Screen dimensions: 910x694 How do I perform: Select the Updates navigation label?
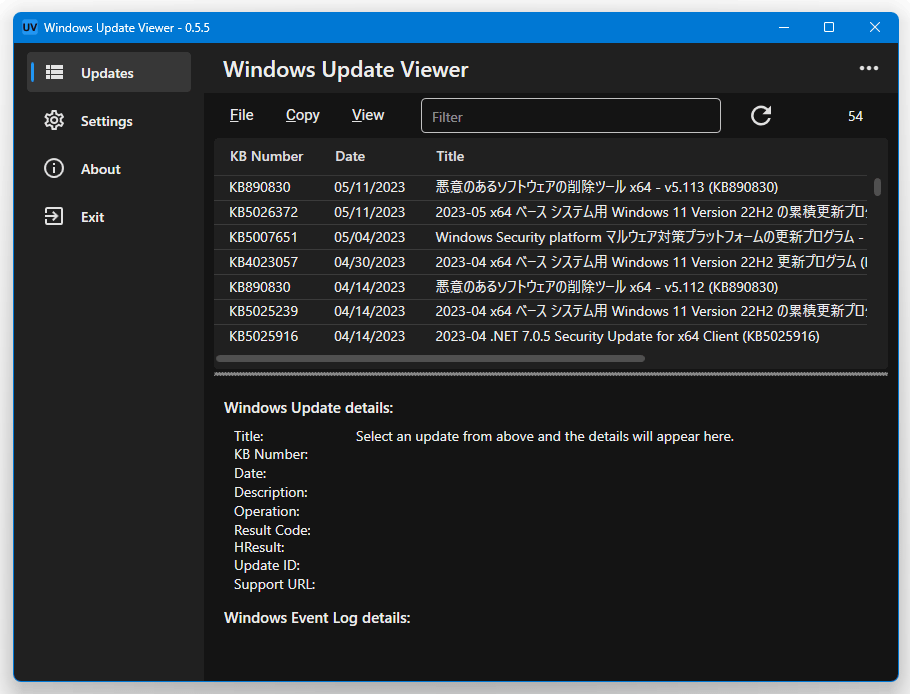coord(107,73)
